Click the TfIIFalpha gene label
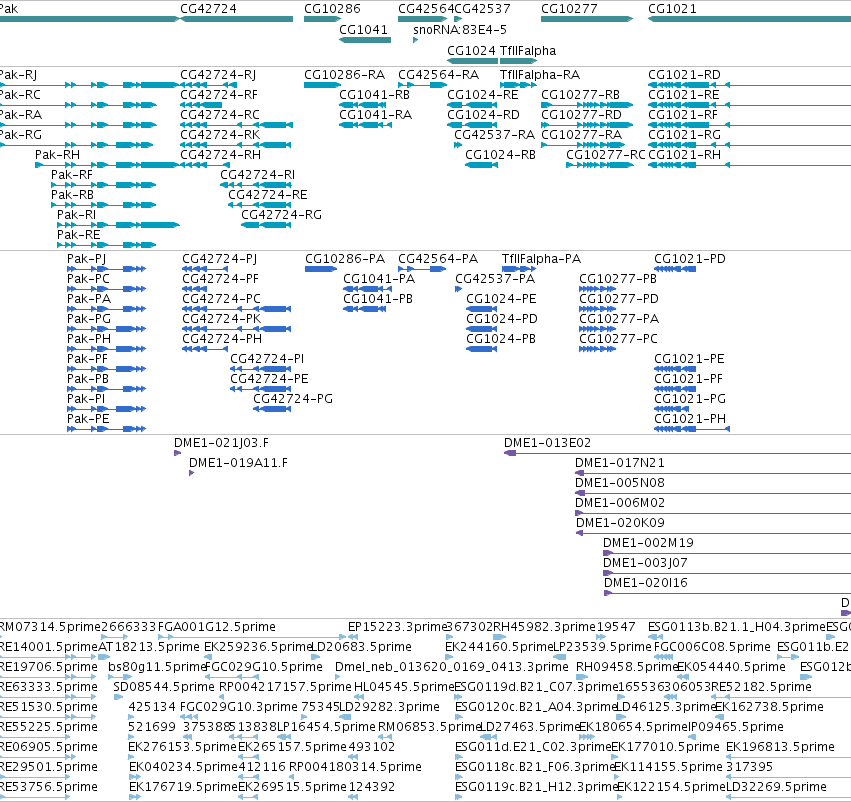This screenshot has width=851, height=802. 528,51
